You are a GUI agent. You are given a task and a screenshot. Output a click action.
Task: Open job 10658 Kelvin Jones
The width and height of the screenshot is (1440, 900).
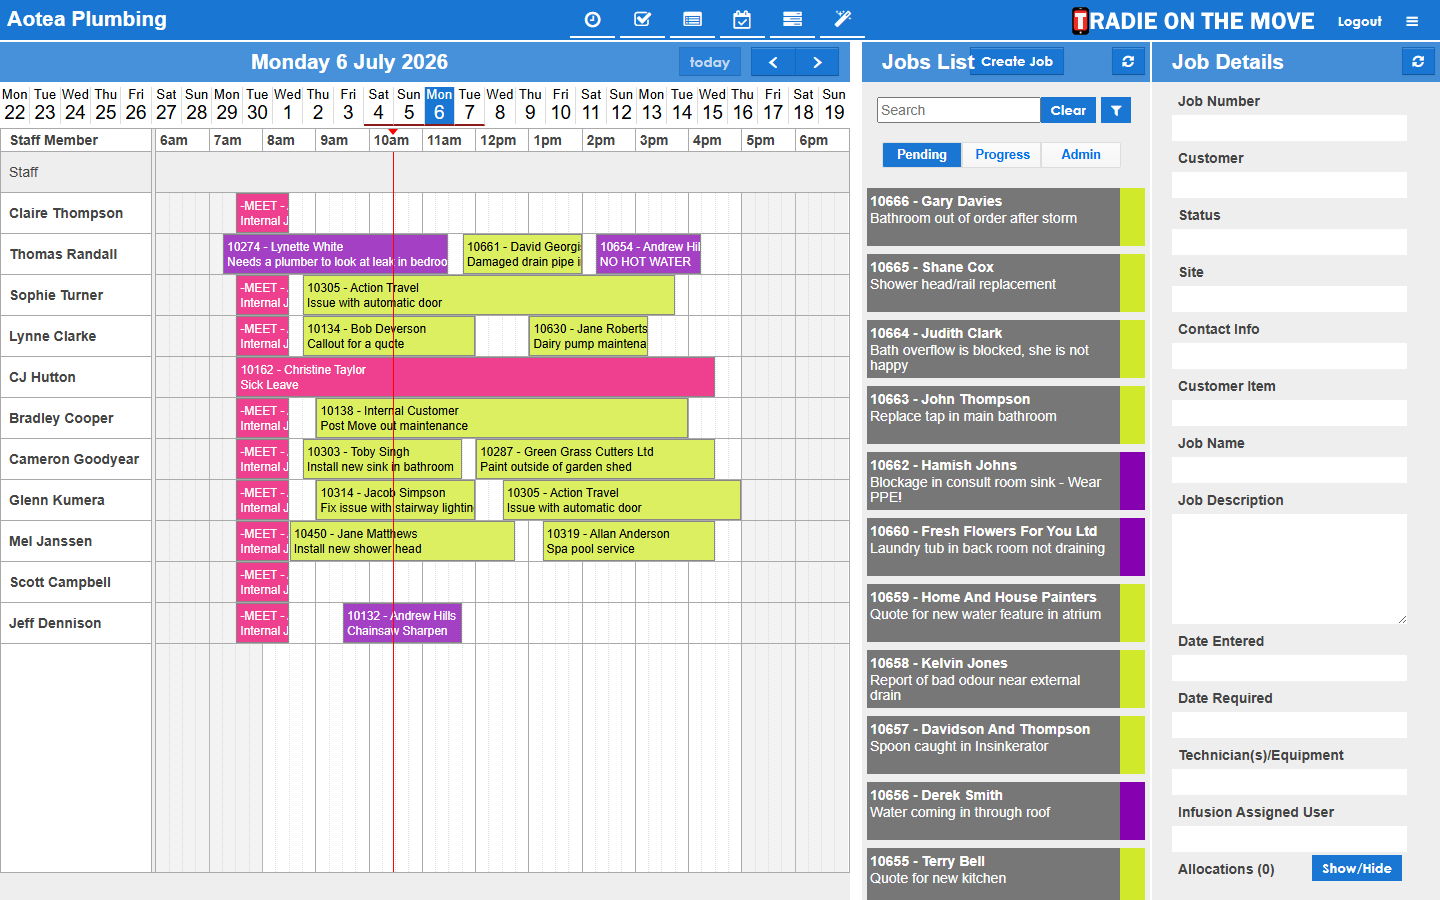click(x=993, y=679)
